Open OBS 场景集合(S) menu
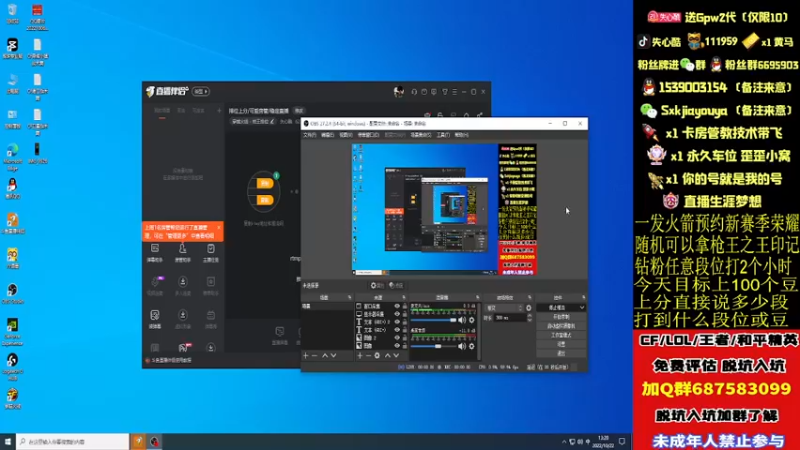800x450 pixels. (x=421, y=135)
